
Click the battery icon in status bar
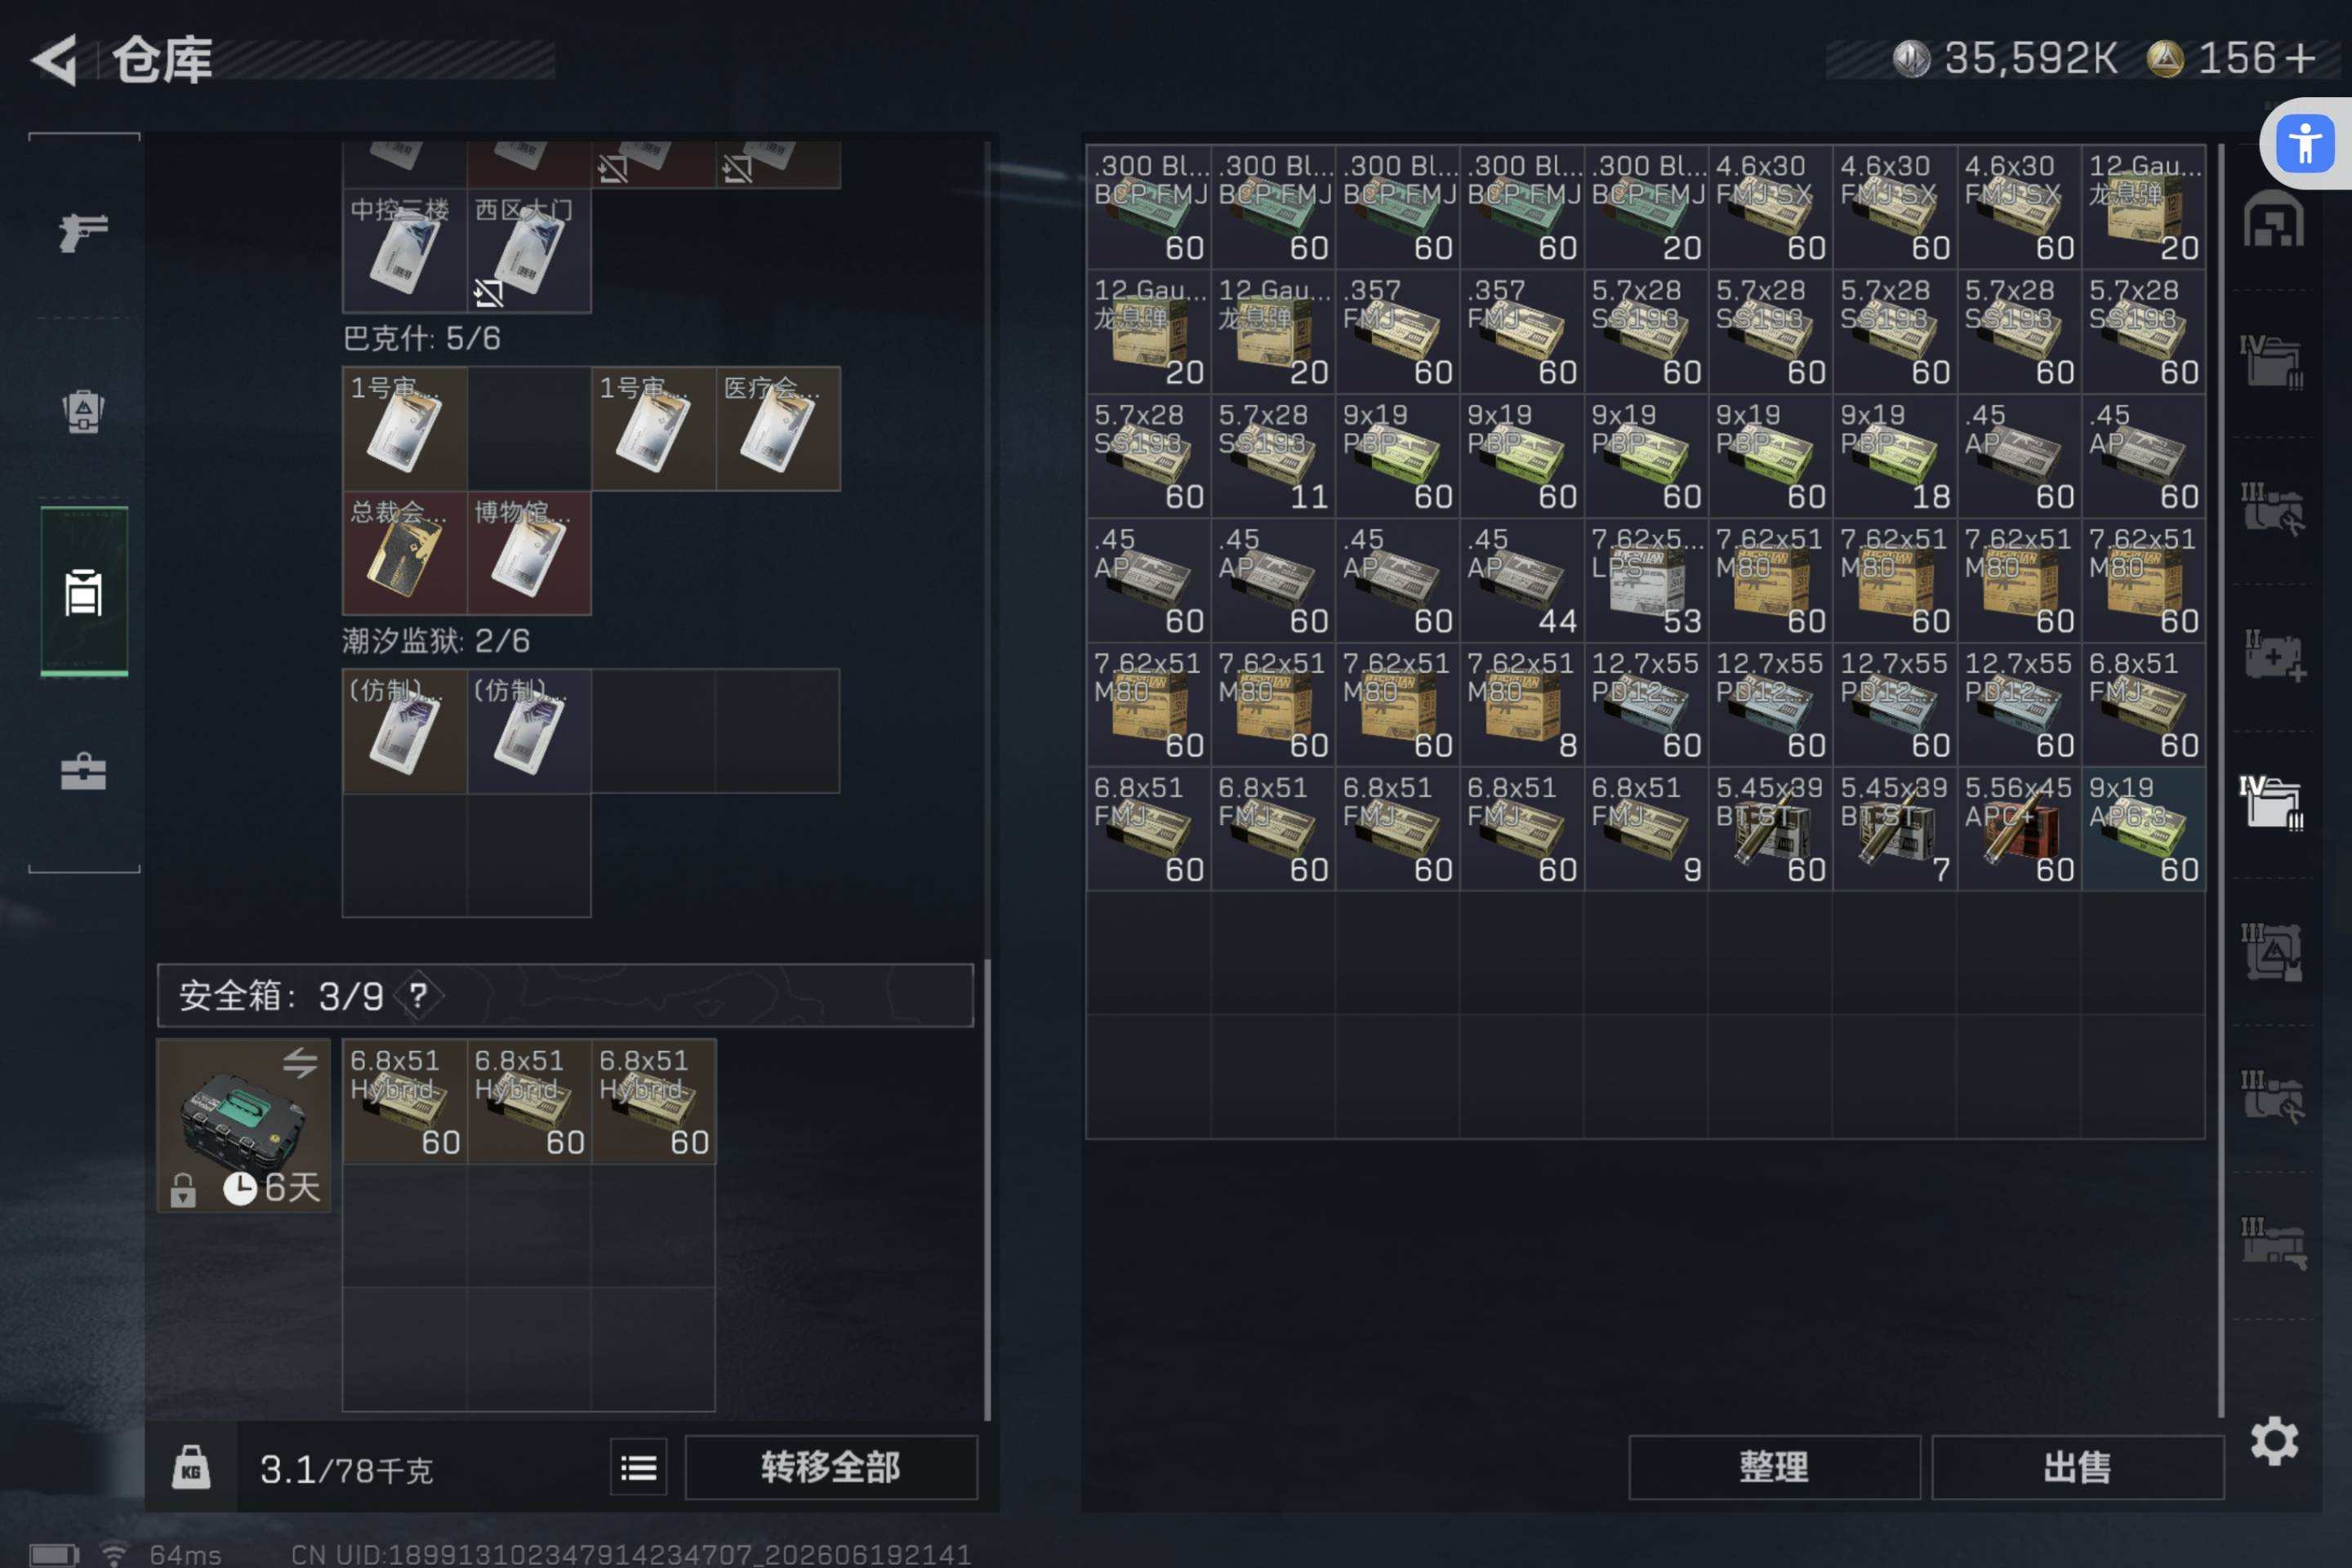54,1555
